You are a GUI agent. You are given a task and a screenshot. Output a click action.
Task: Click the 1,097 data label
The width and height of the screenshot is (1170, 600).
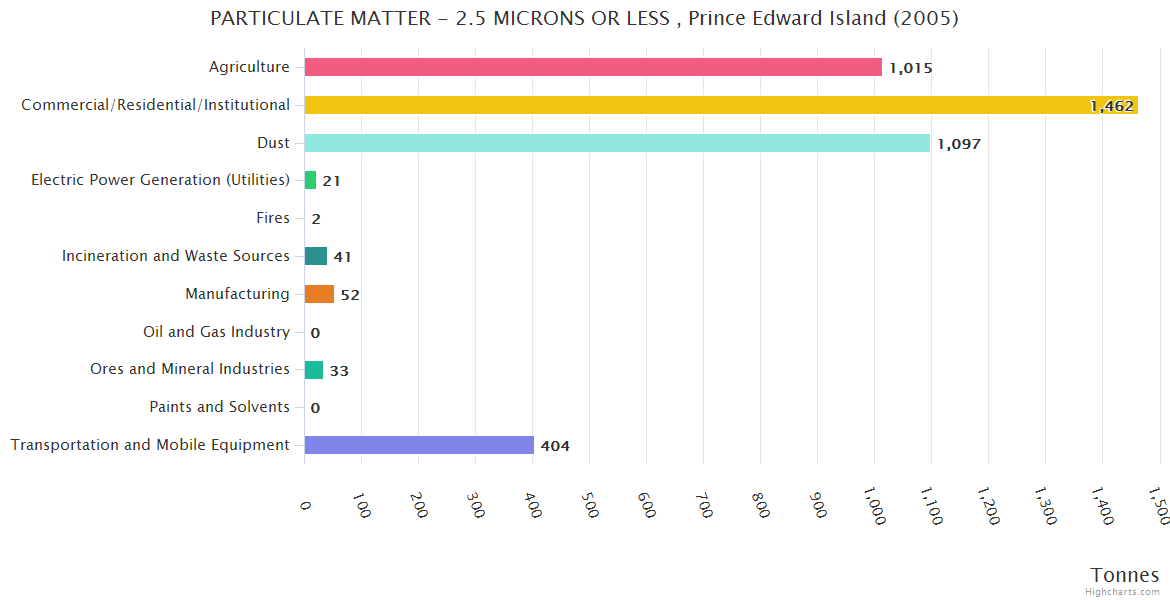(959, 144)
